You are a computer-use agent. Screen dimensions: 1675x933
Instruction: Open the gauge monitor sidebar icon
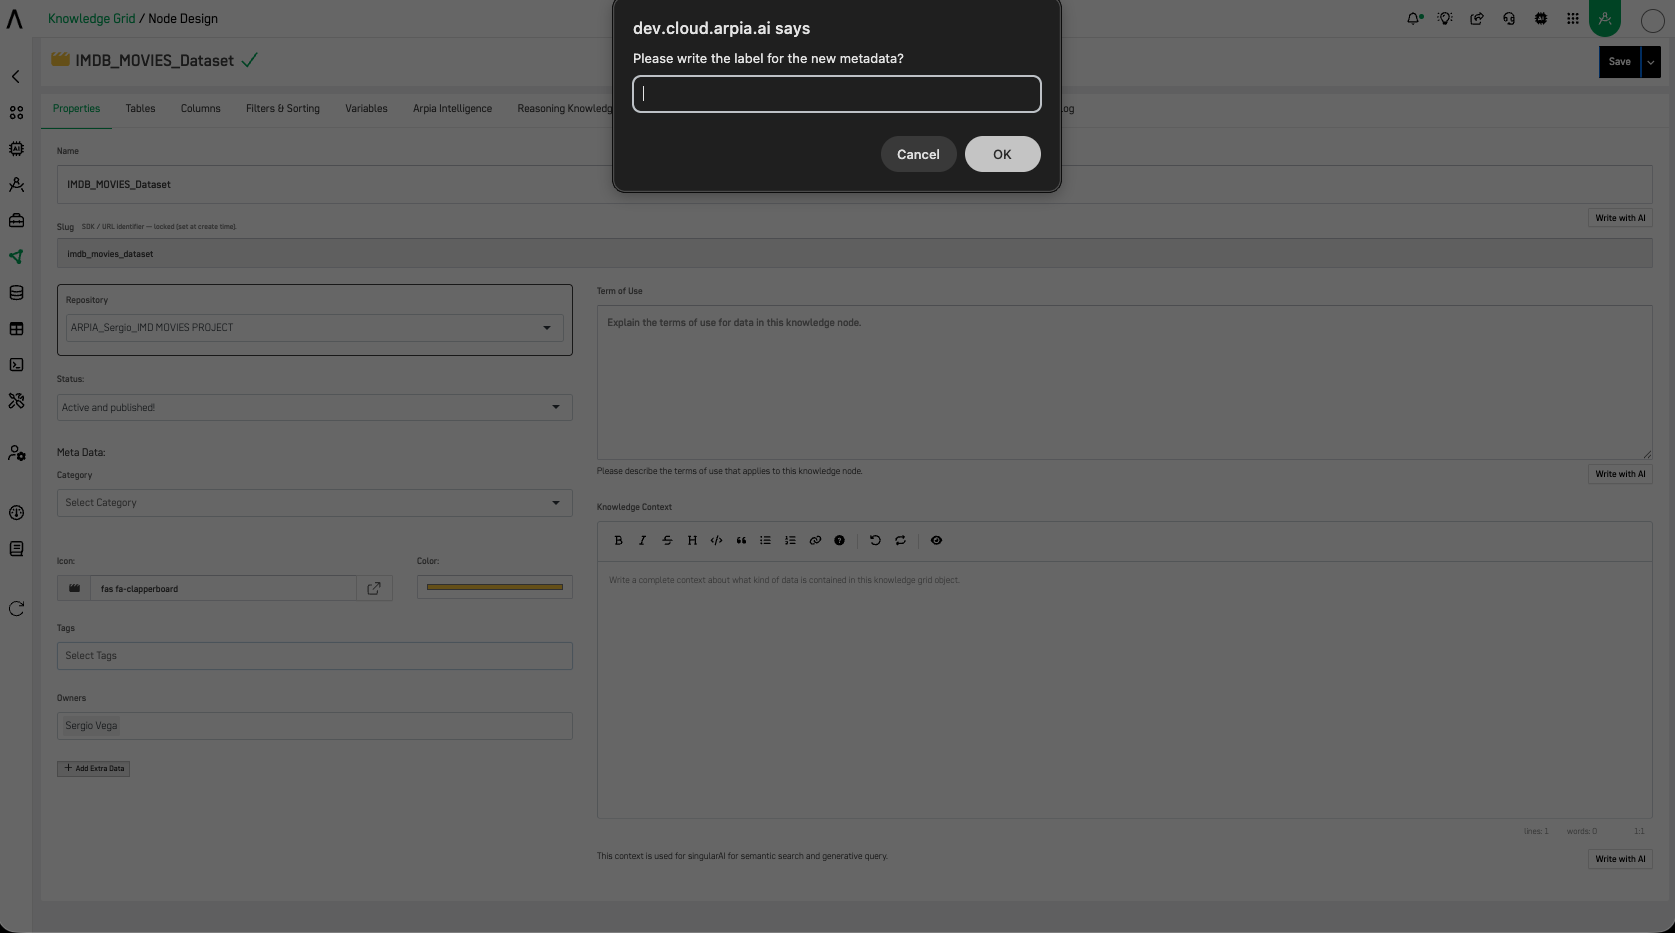16,513
